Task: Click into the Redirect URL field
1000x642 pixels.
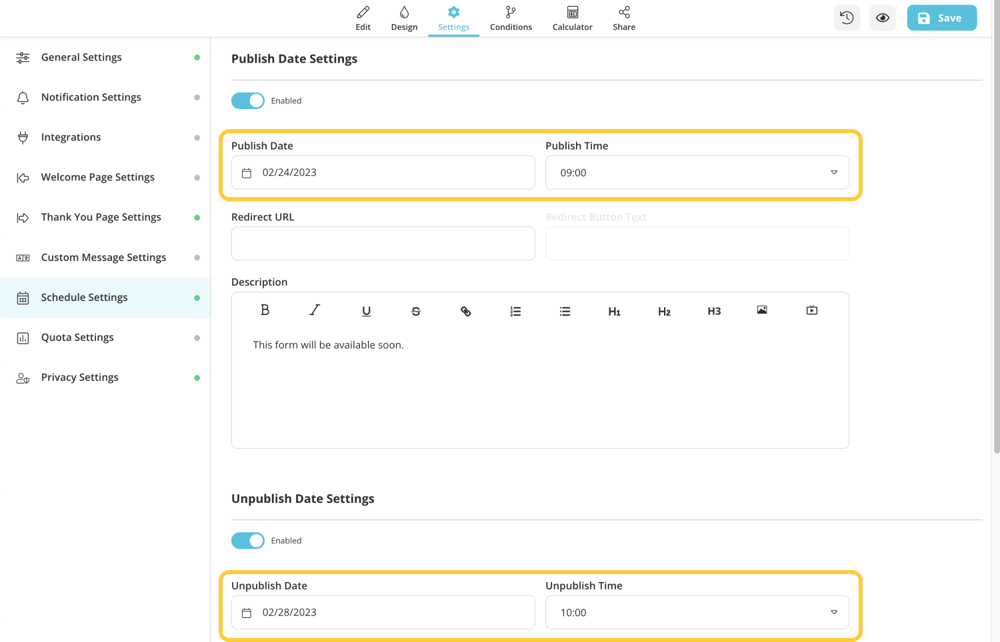Action: pyautogui.click(x=383, y=244)
